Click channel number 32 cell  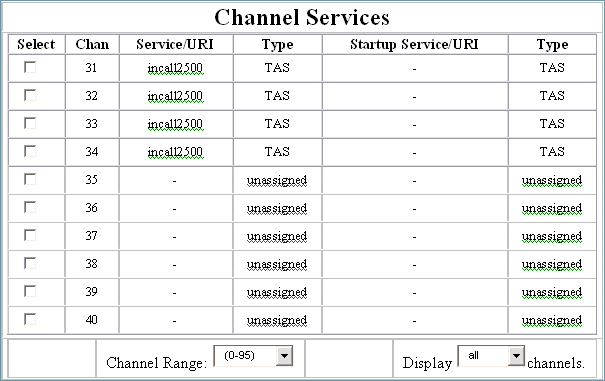click(91, 96)
